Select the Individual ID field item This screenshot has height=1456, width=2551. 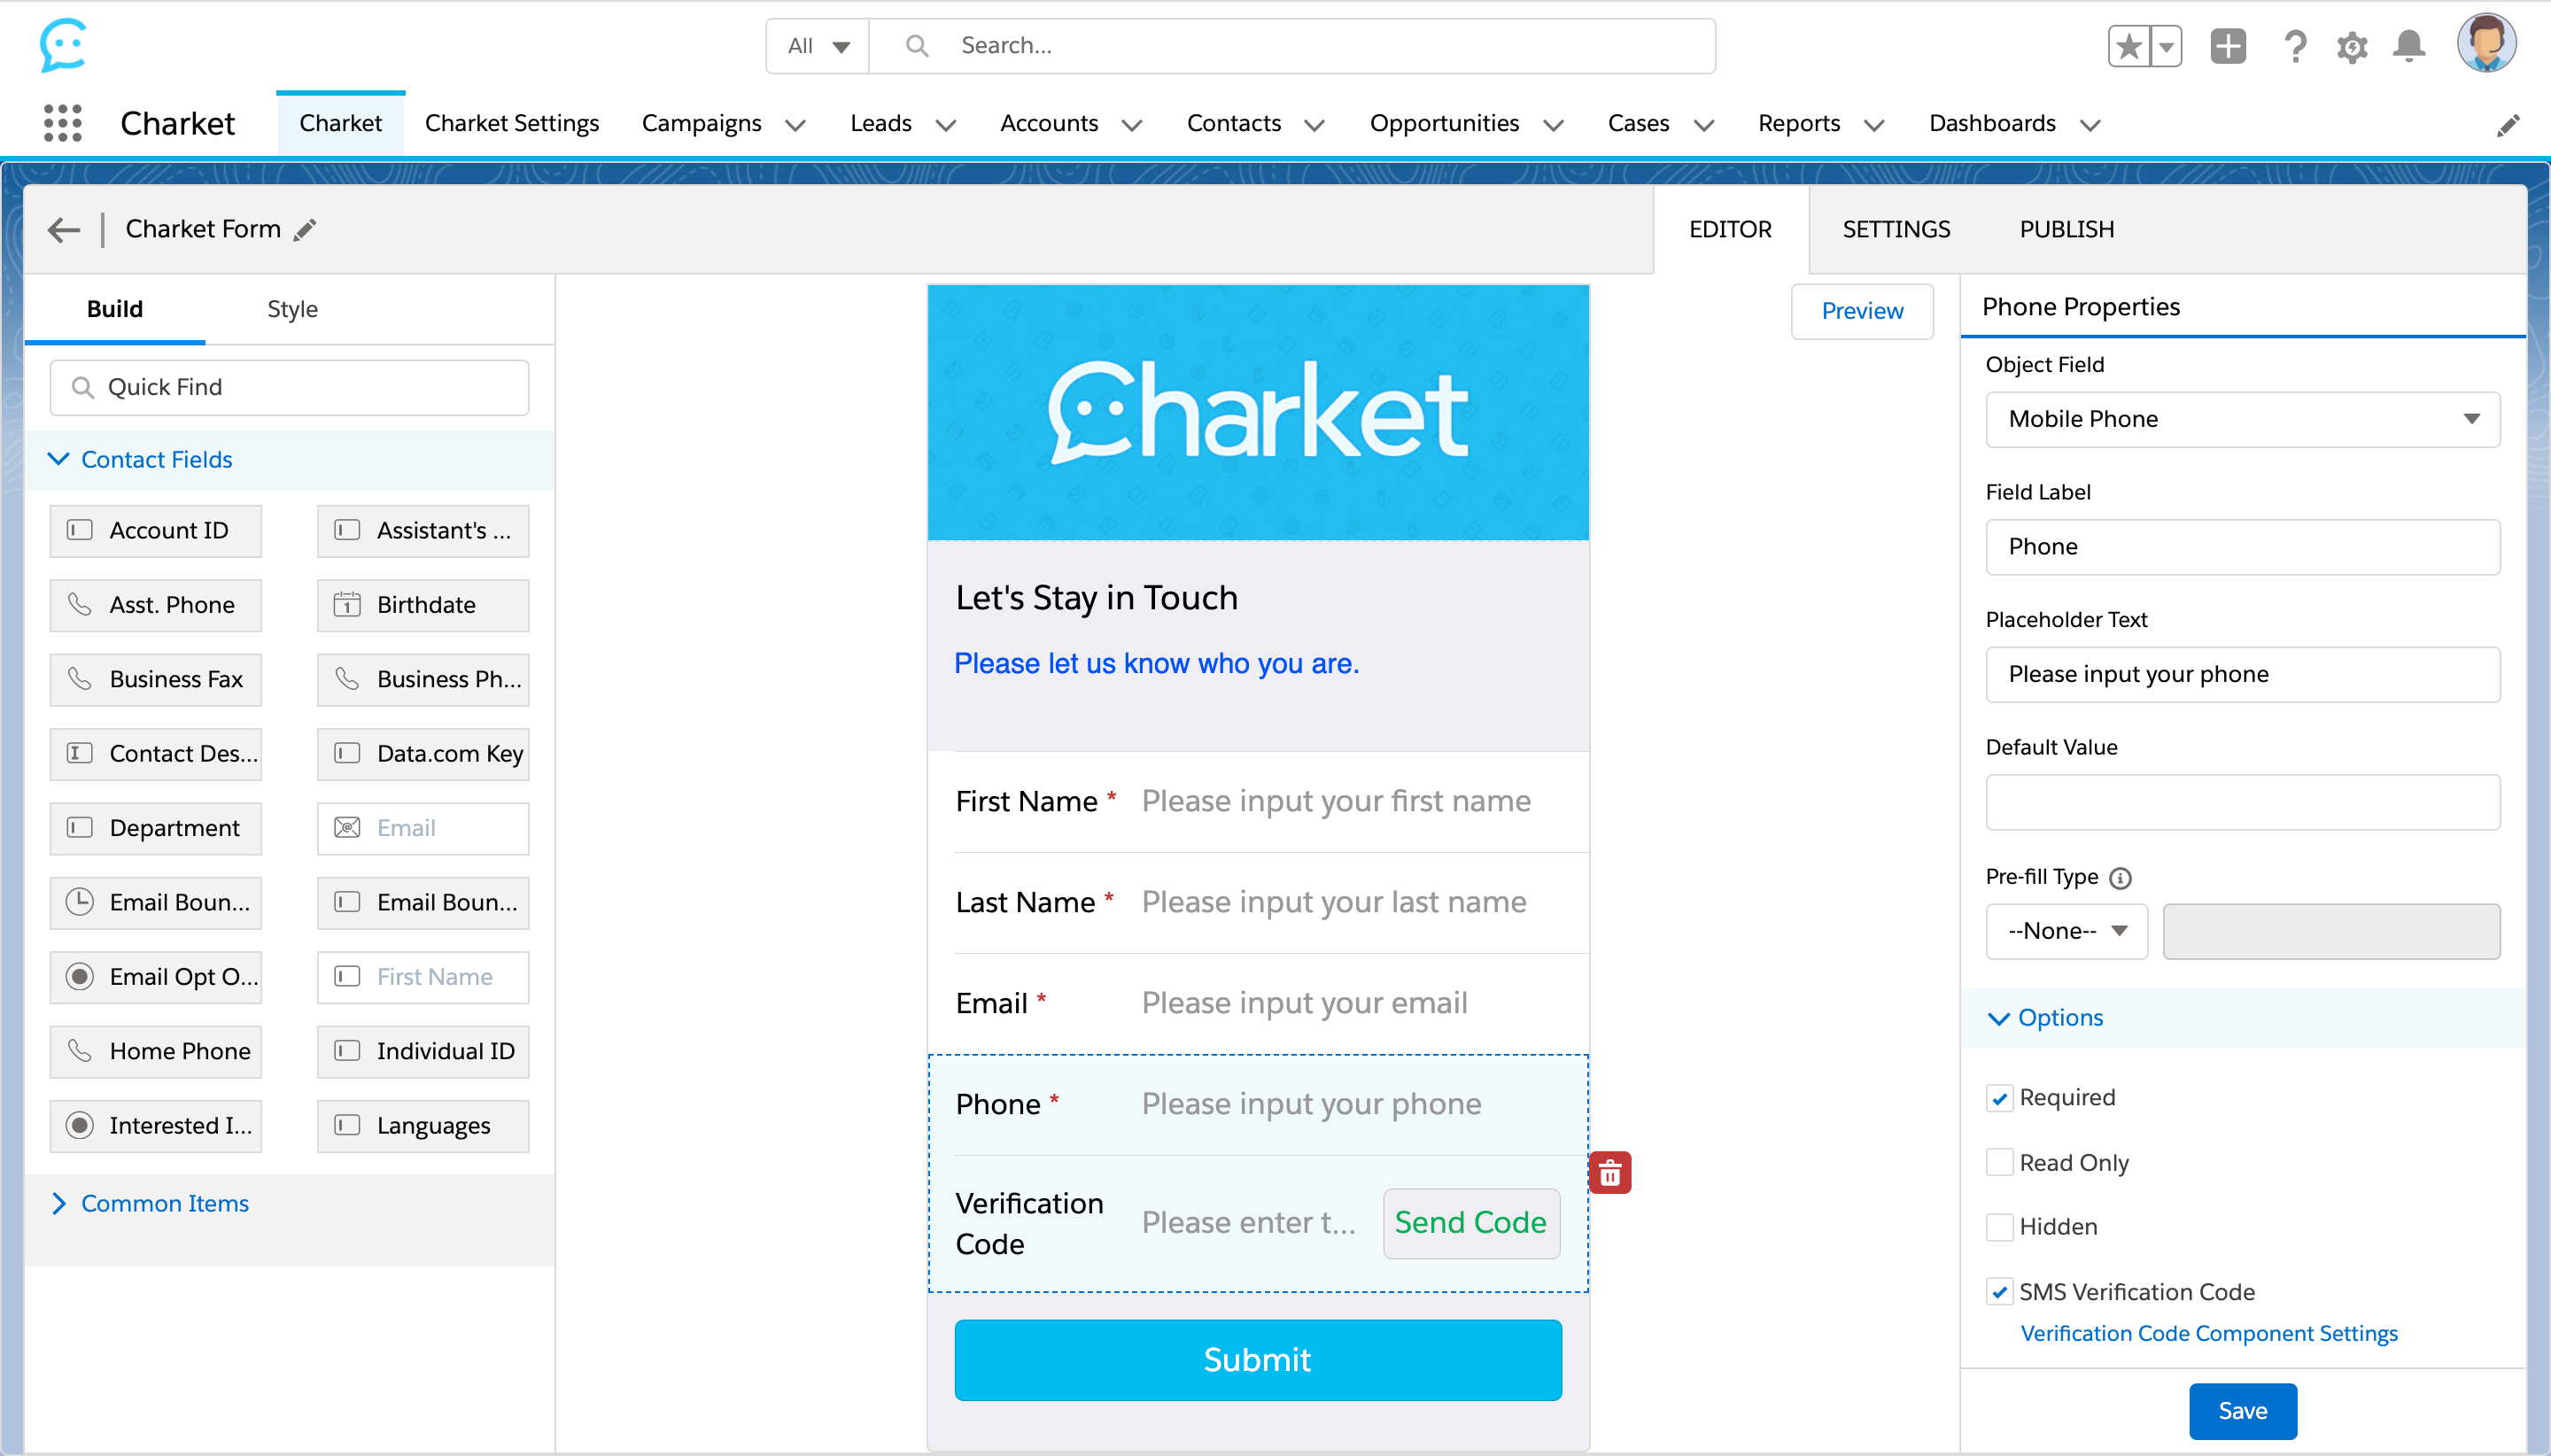tap(423, 1052)
